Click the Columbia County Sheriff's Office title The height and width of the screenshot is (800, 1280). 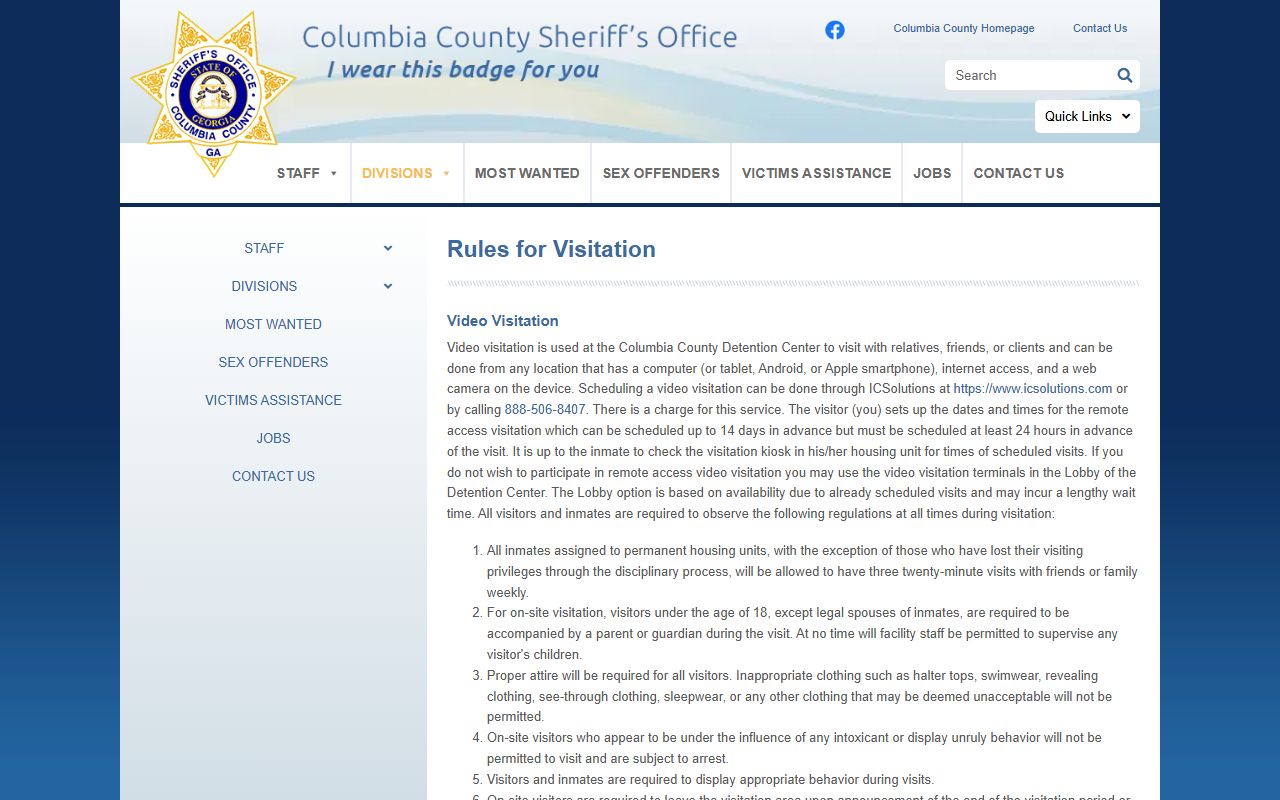pyautogui.click(x=519, y=38)
